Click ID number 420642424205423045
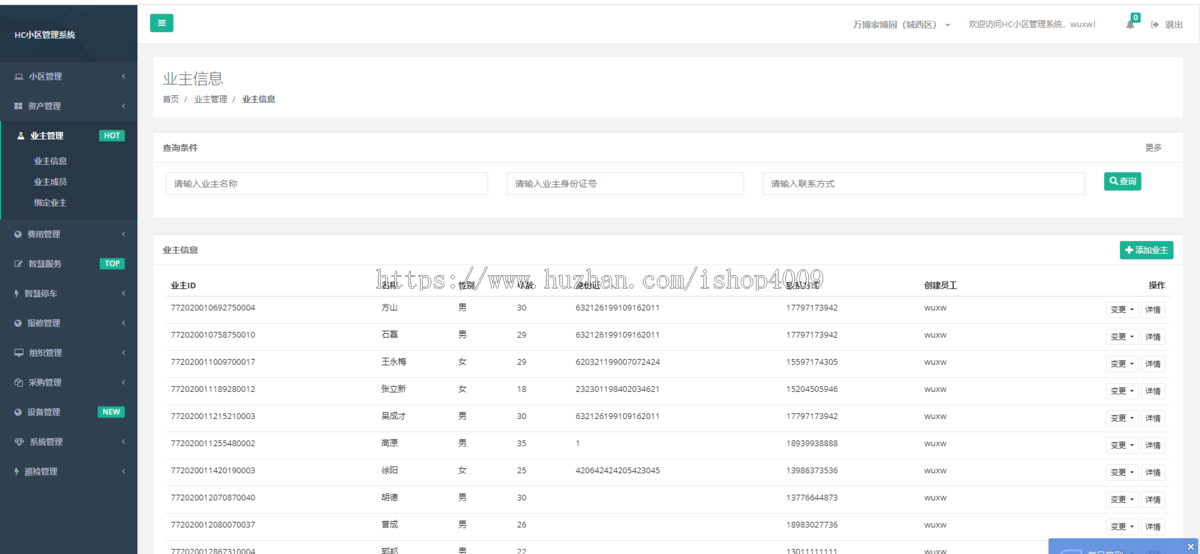 tap(618, 470)
